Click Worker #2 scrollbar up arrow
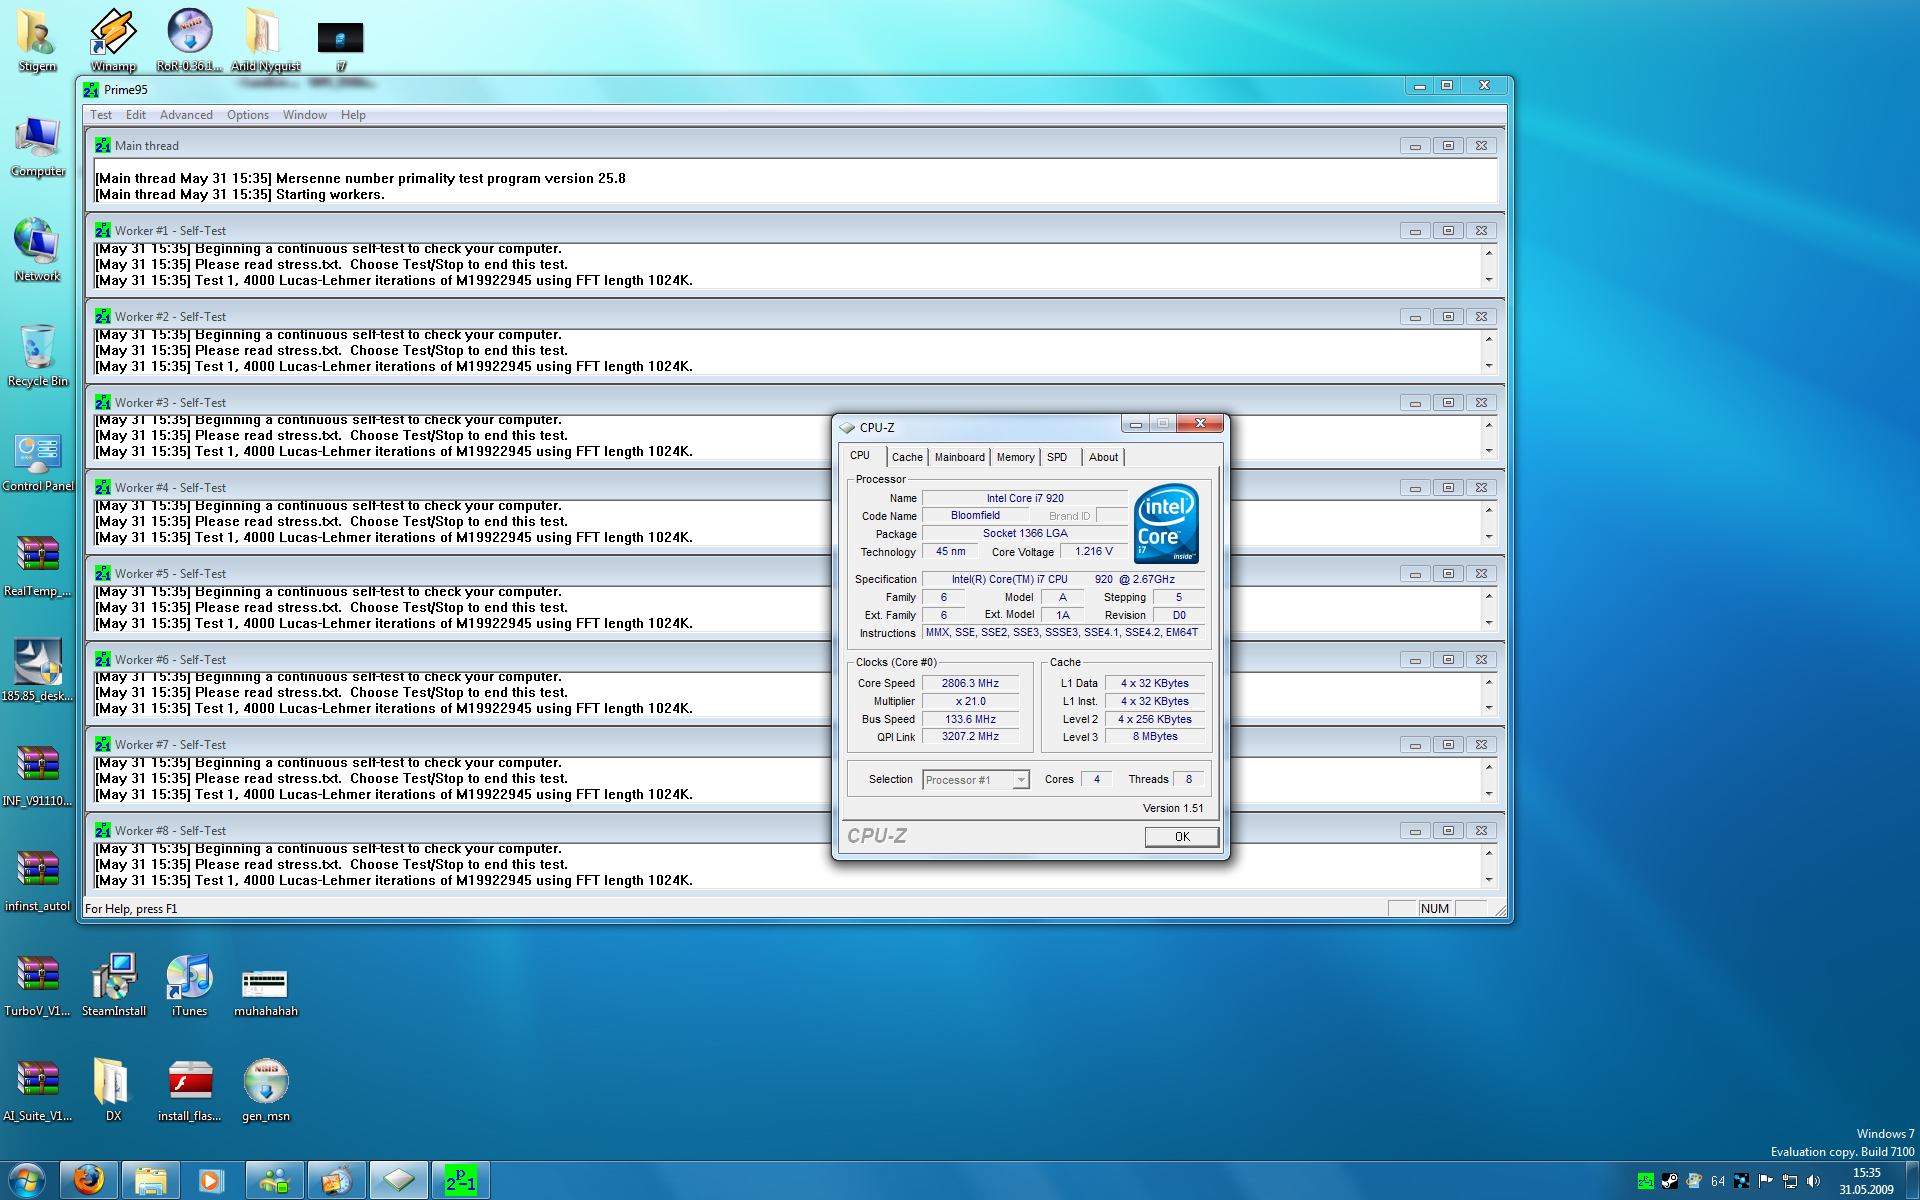 click(1489, 338)
